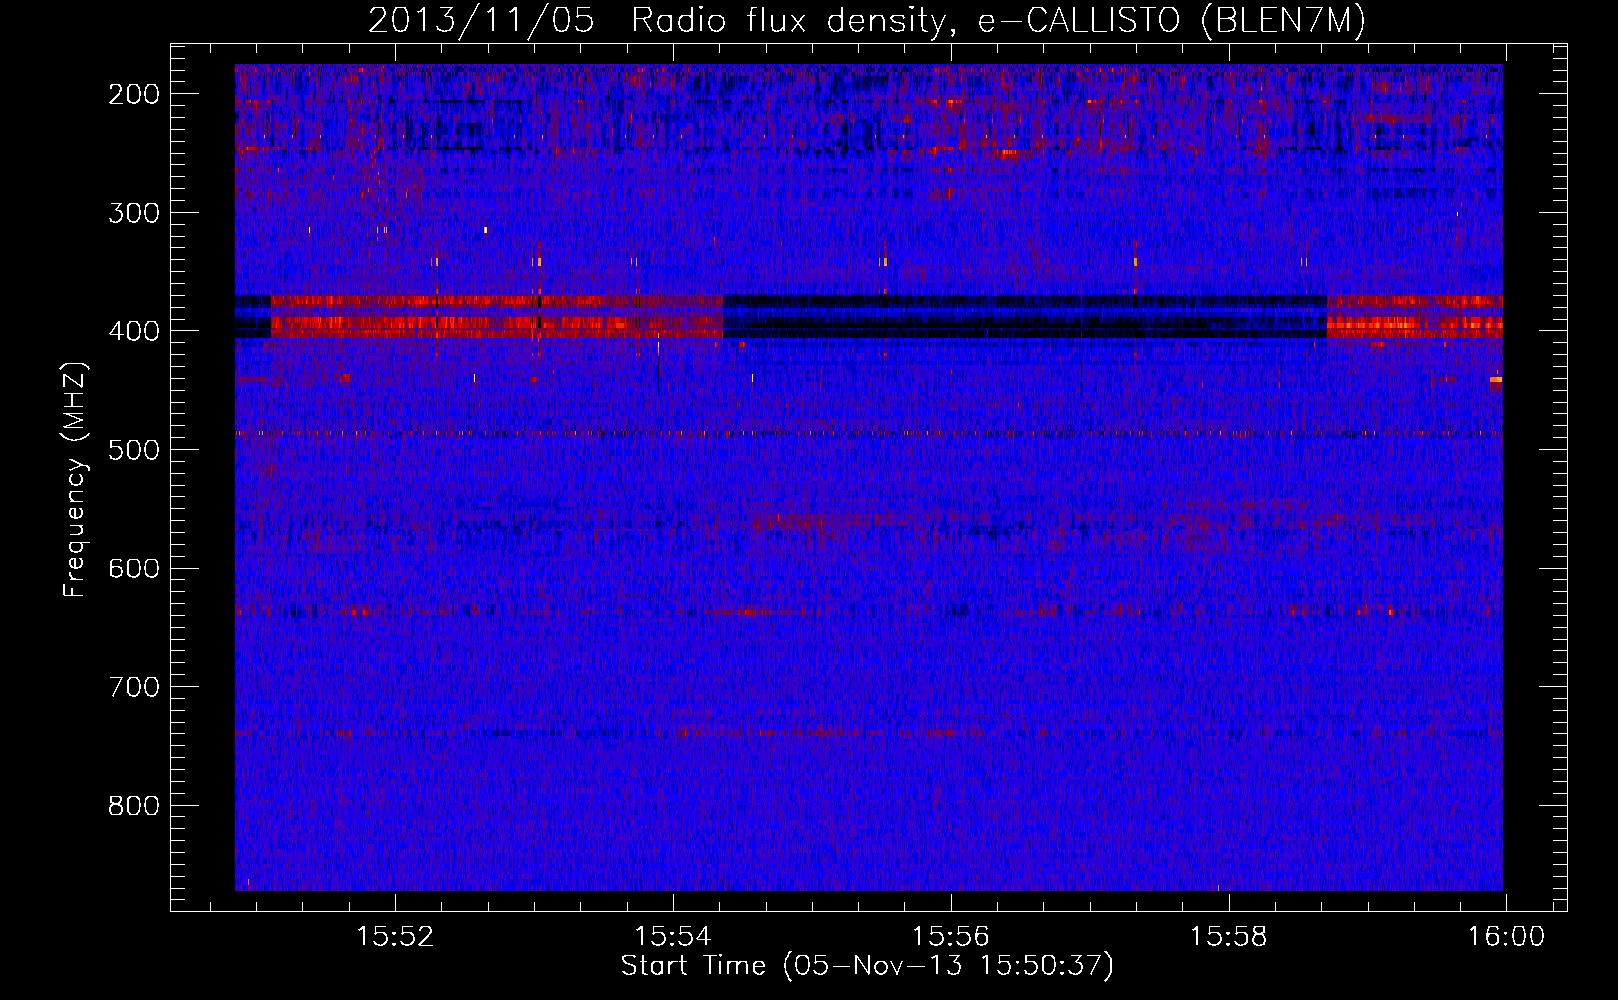Image resolution: width=1618 pixels, height=1000 pixels.
Task: Click the 400 frequency tick label
Action: 133,331
